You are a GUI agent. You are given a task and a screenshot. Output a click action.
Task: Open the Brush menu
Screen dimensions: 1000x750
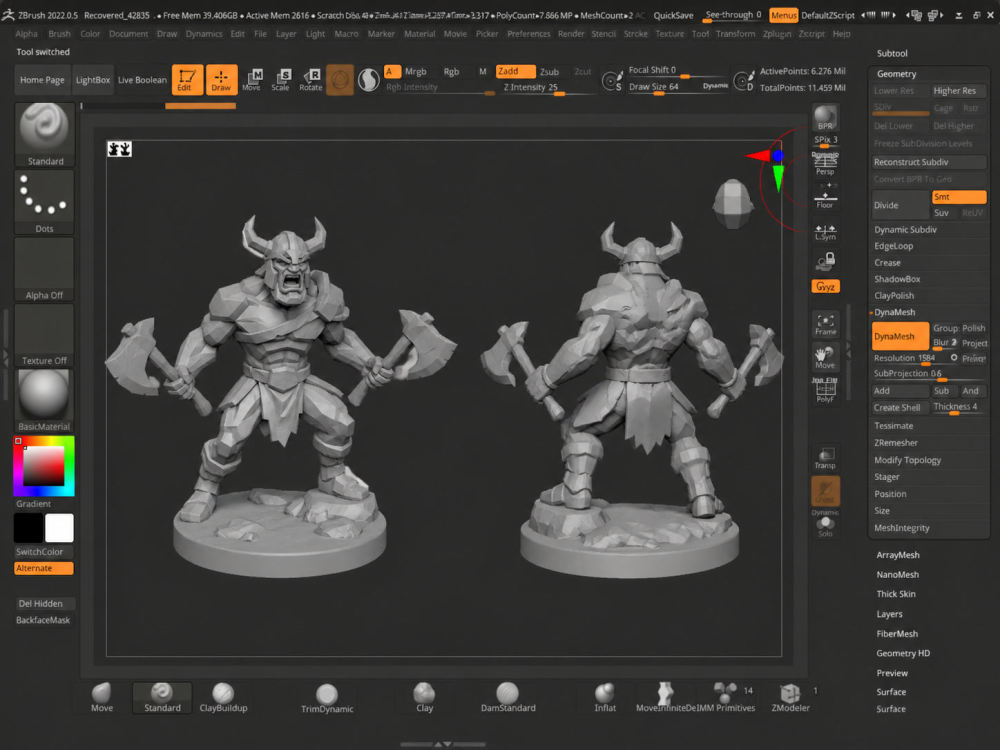click(x=59, y=34)
